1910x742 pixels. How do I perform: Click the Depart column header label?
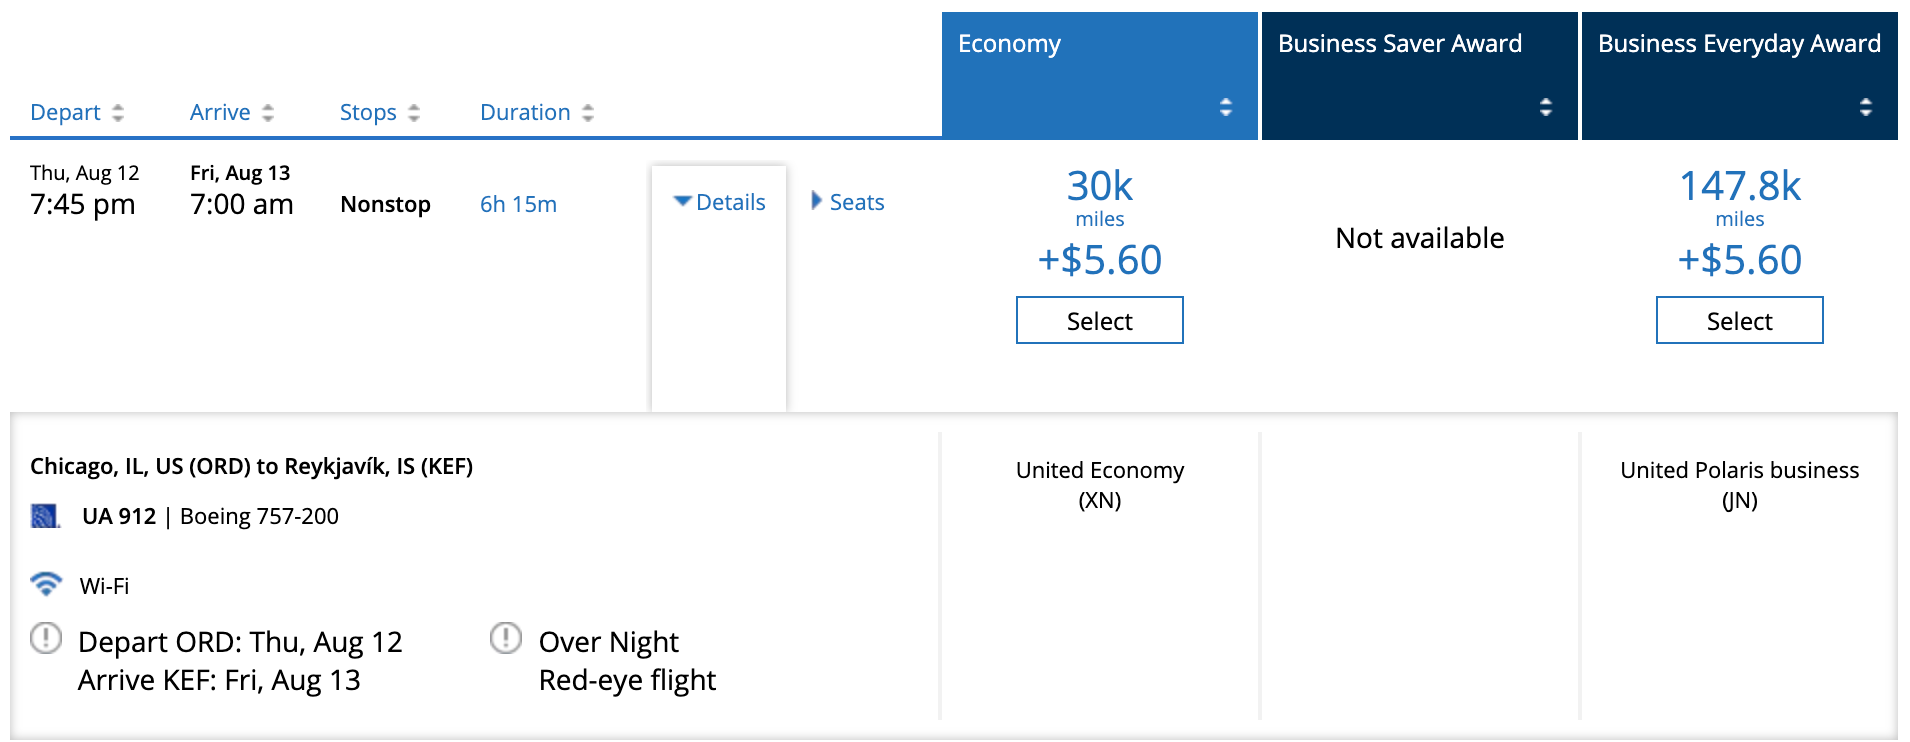[x=65, y=113]
